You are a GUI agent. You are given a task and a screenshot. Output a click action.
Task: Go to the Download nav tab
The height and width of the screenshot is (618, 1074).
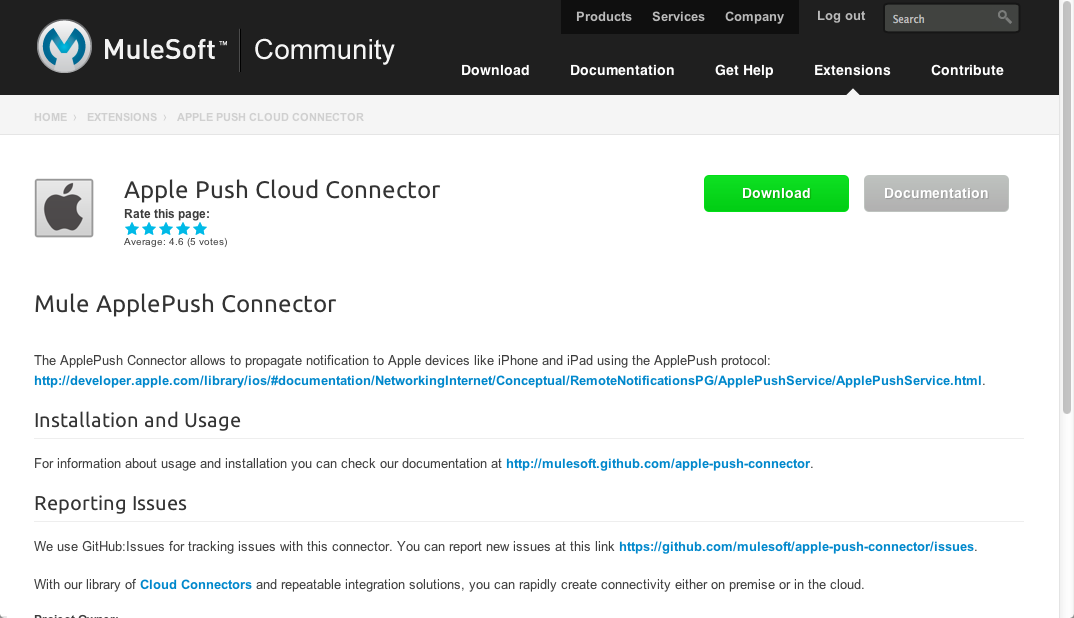coord(495,70)
